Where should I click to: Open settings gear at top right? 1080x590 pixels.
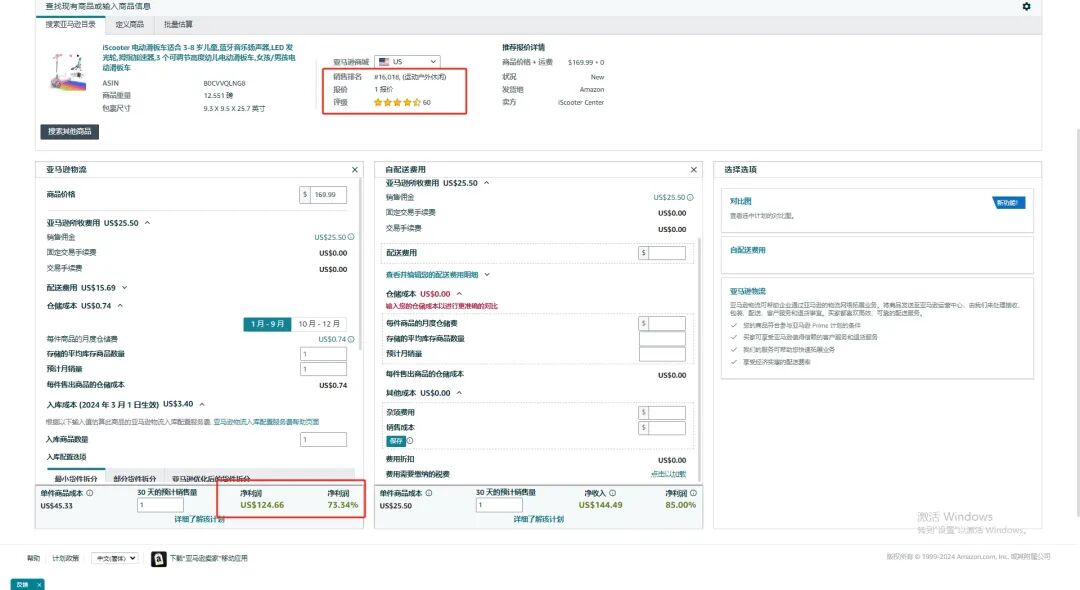coord(1026,6)
